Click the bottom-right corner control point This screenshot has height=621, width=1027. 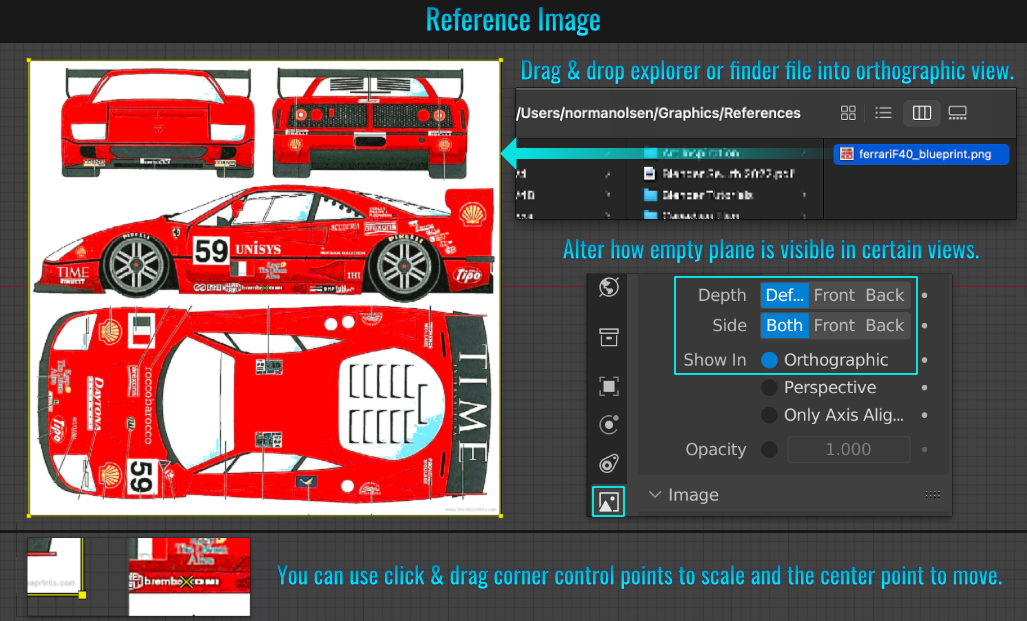coord(501,516)
